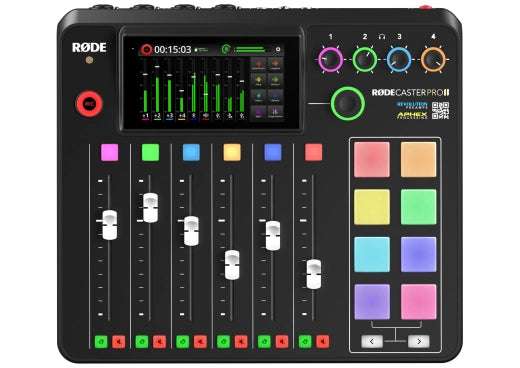
Task: Click the large green-ringed main encoder knob
Action: [348, 104]
